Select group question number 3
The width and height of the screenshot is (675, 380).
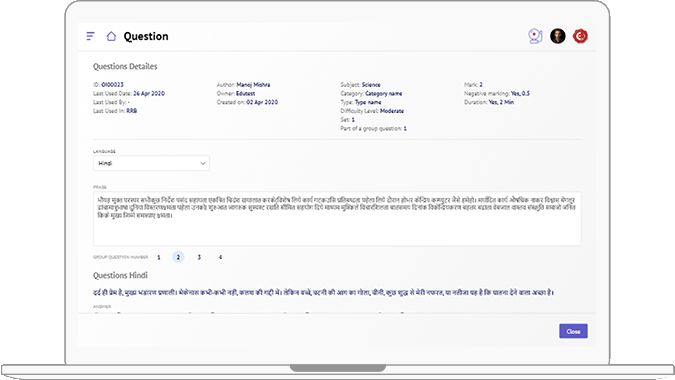[199, 257]
